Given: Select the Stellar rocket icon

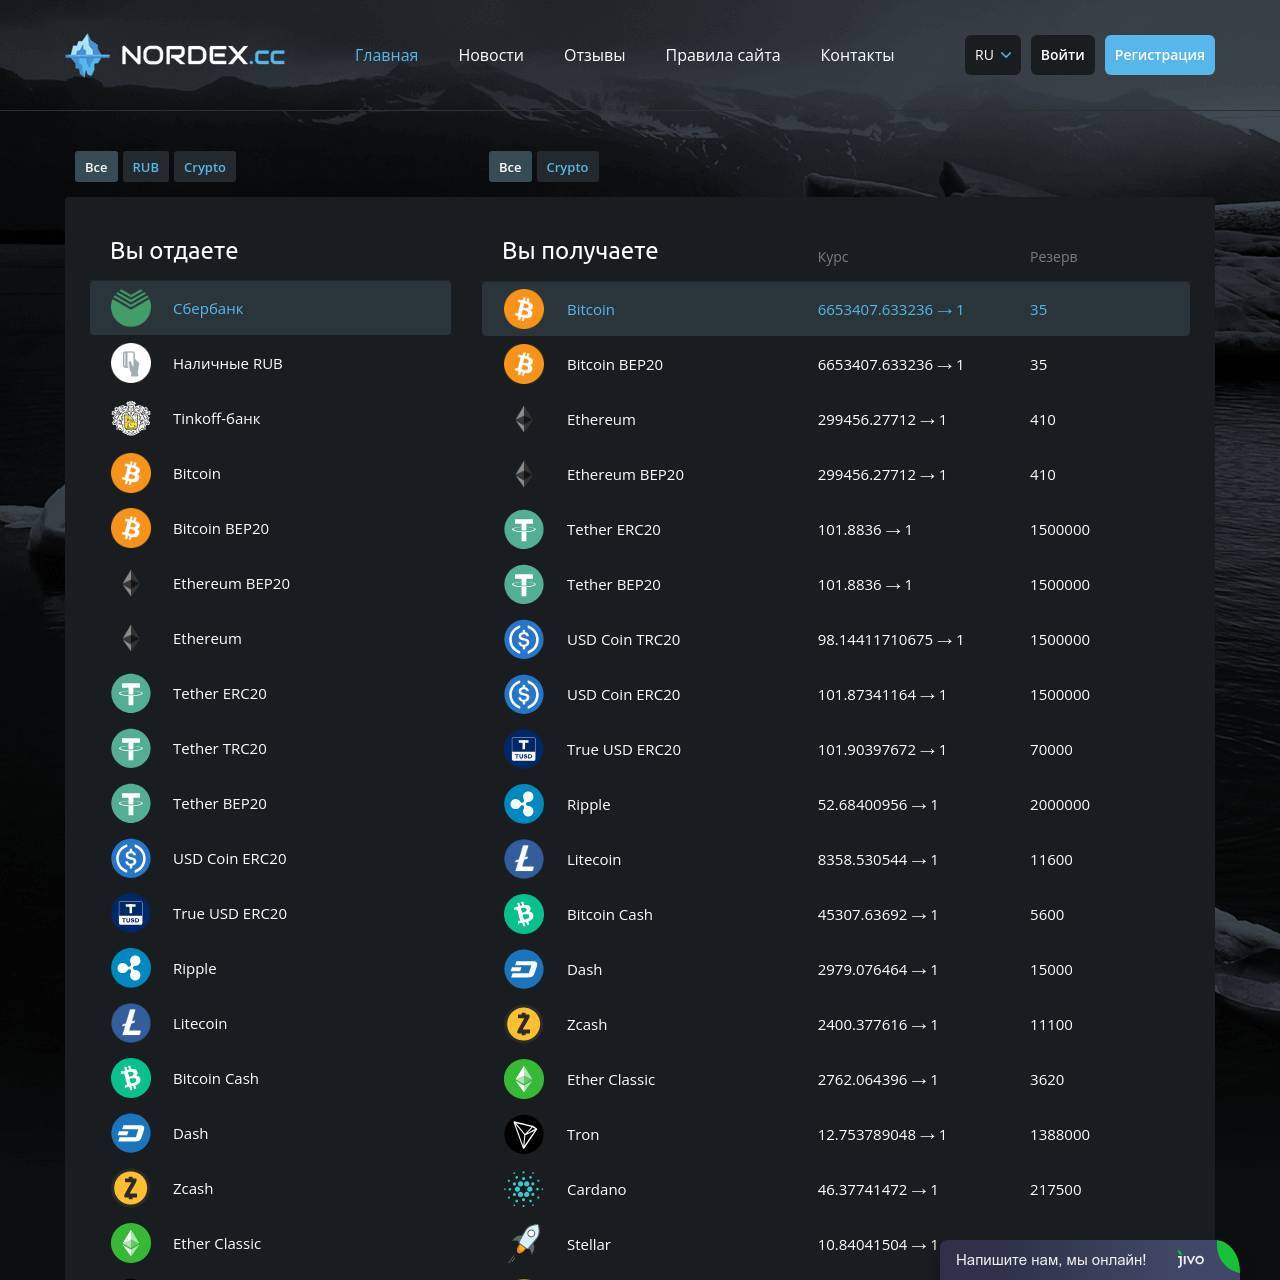Looking at the screenshot, I should [524, 1244].
